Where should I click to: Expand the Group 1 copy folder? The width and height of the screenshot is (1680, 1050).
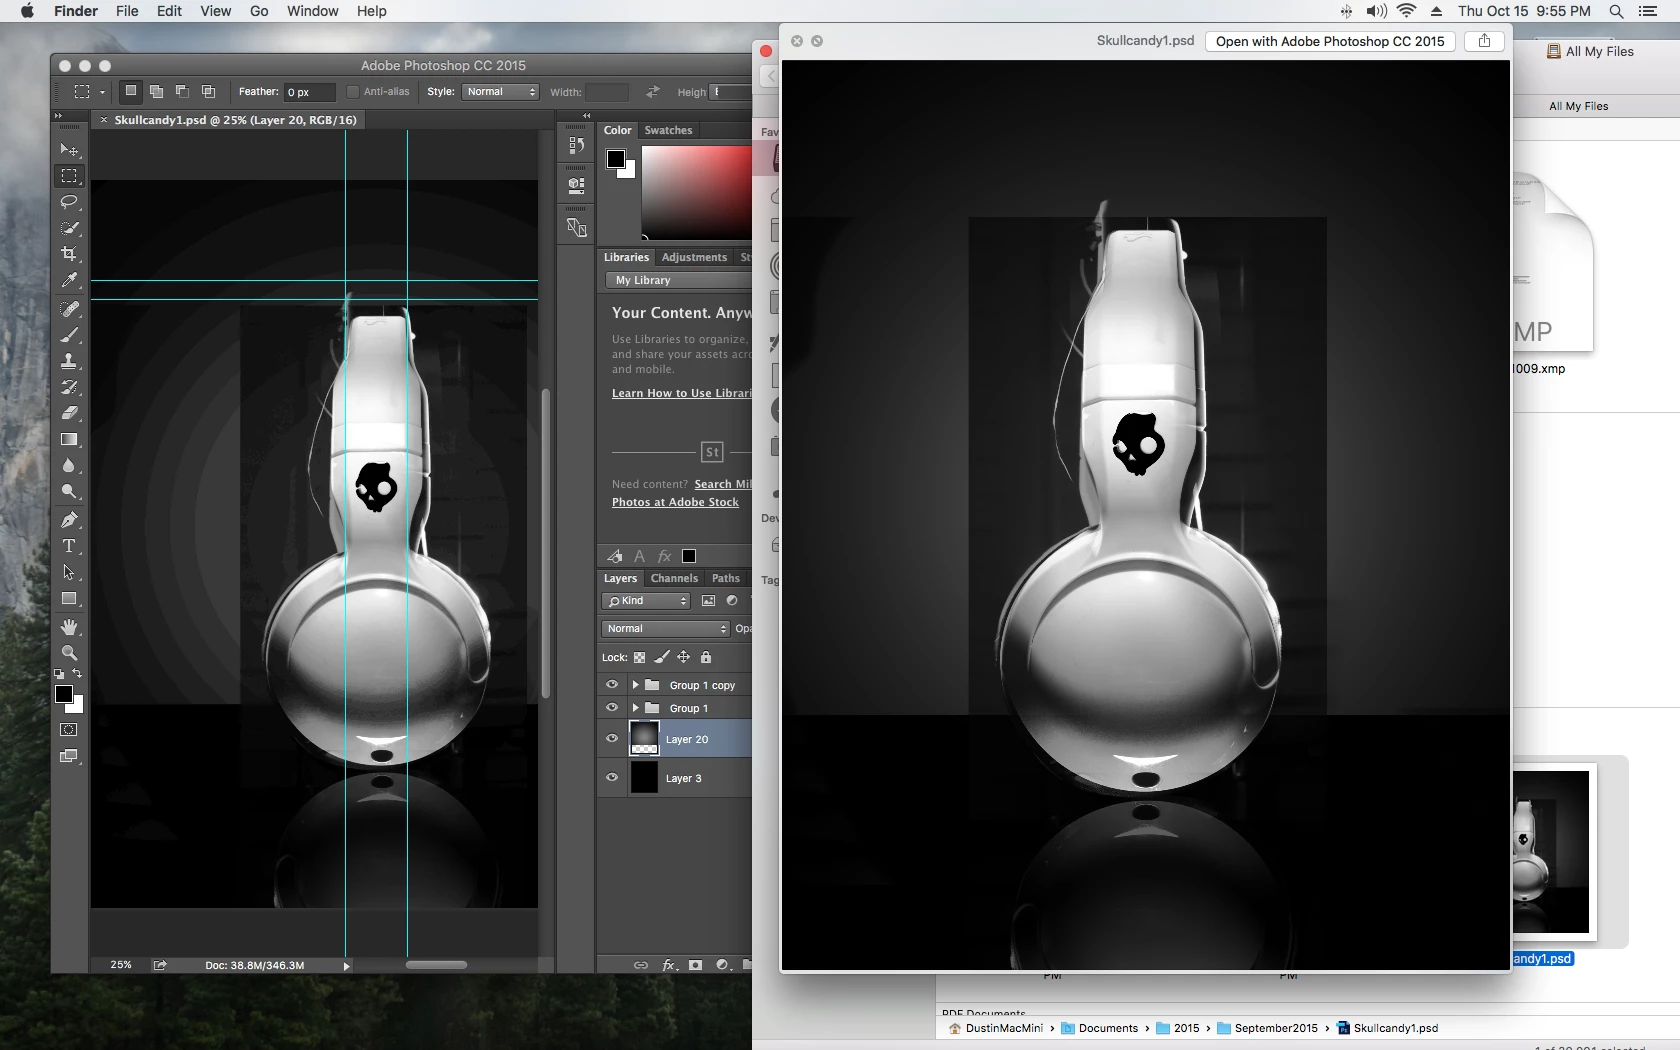[x=635, y=685]
